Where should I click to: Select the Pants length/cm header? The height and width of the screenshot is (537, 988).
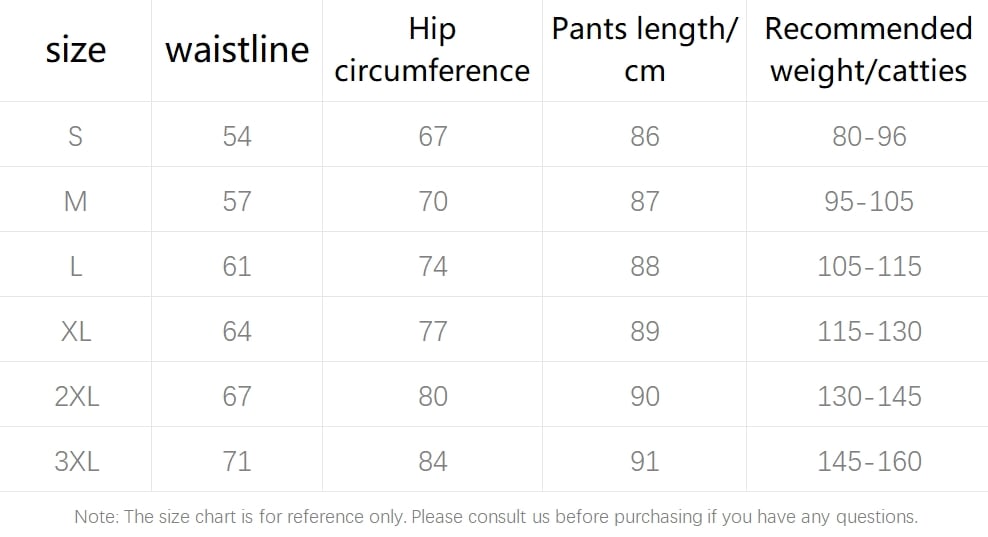point(645,50)
